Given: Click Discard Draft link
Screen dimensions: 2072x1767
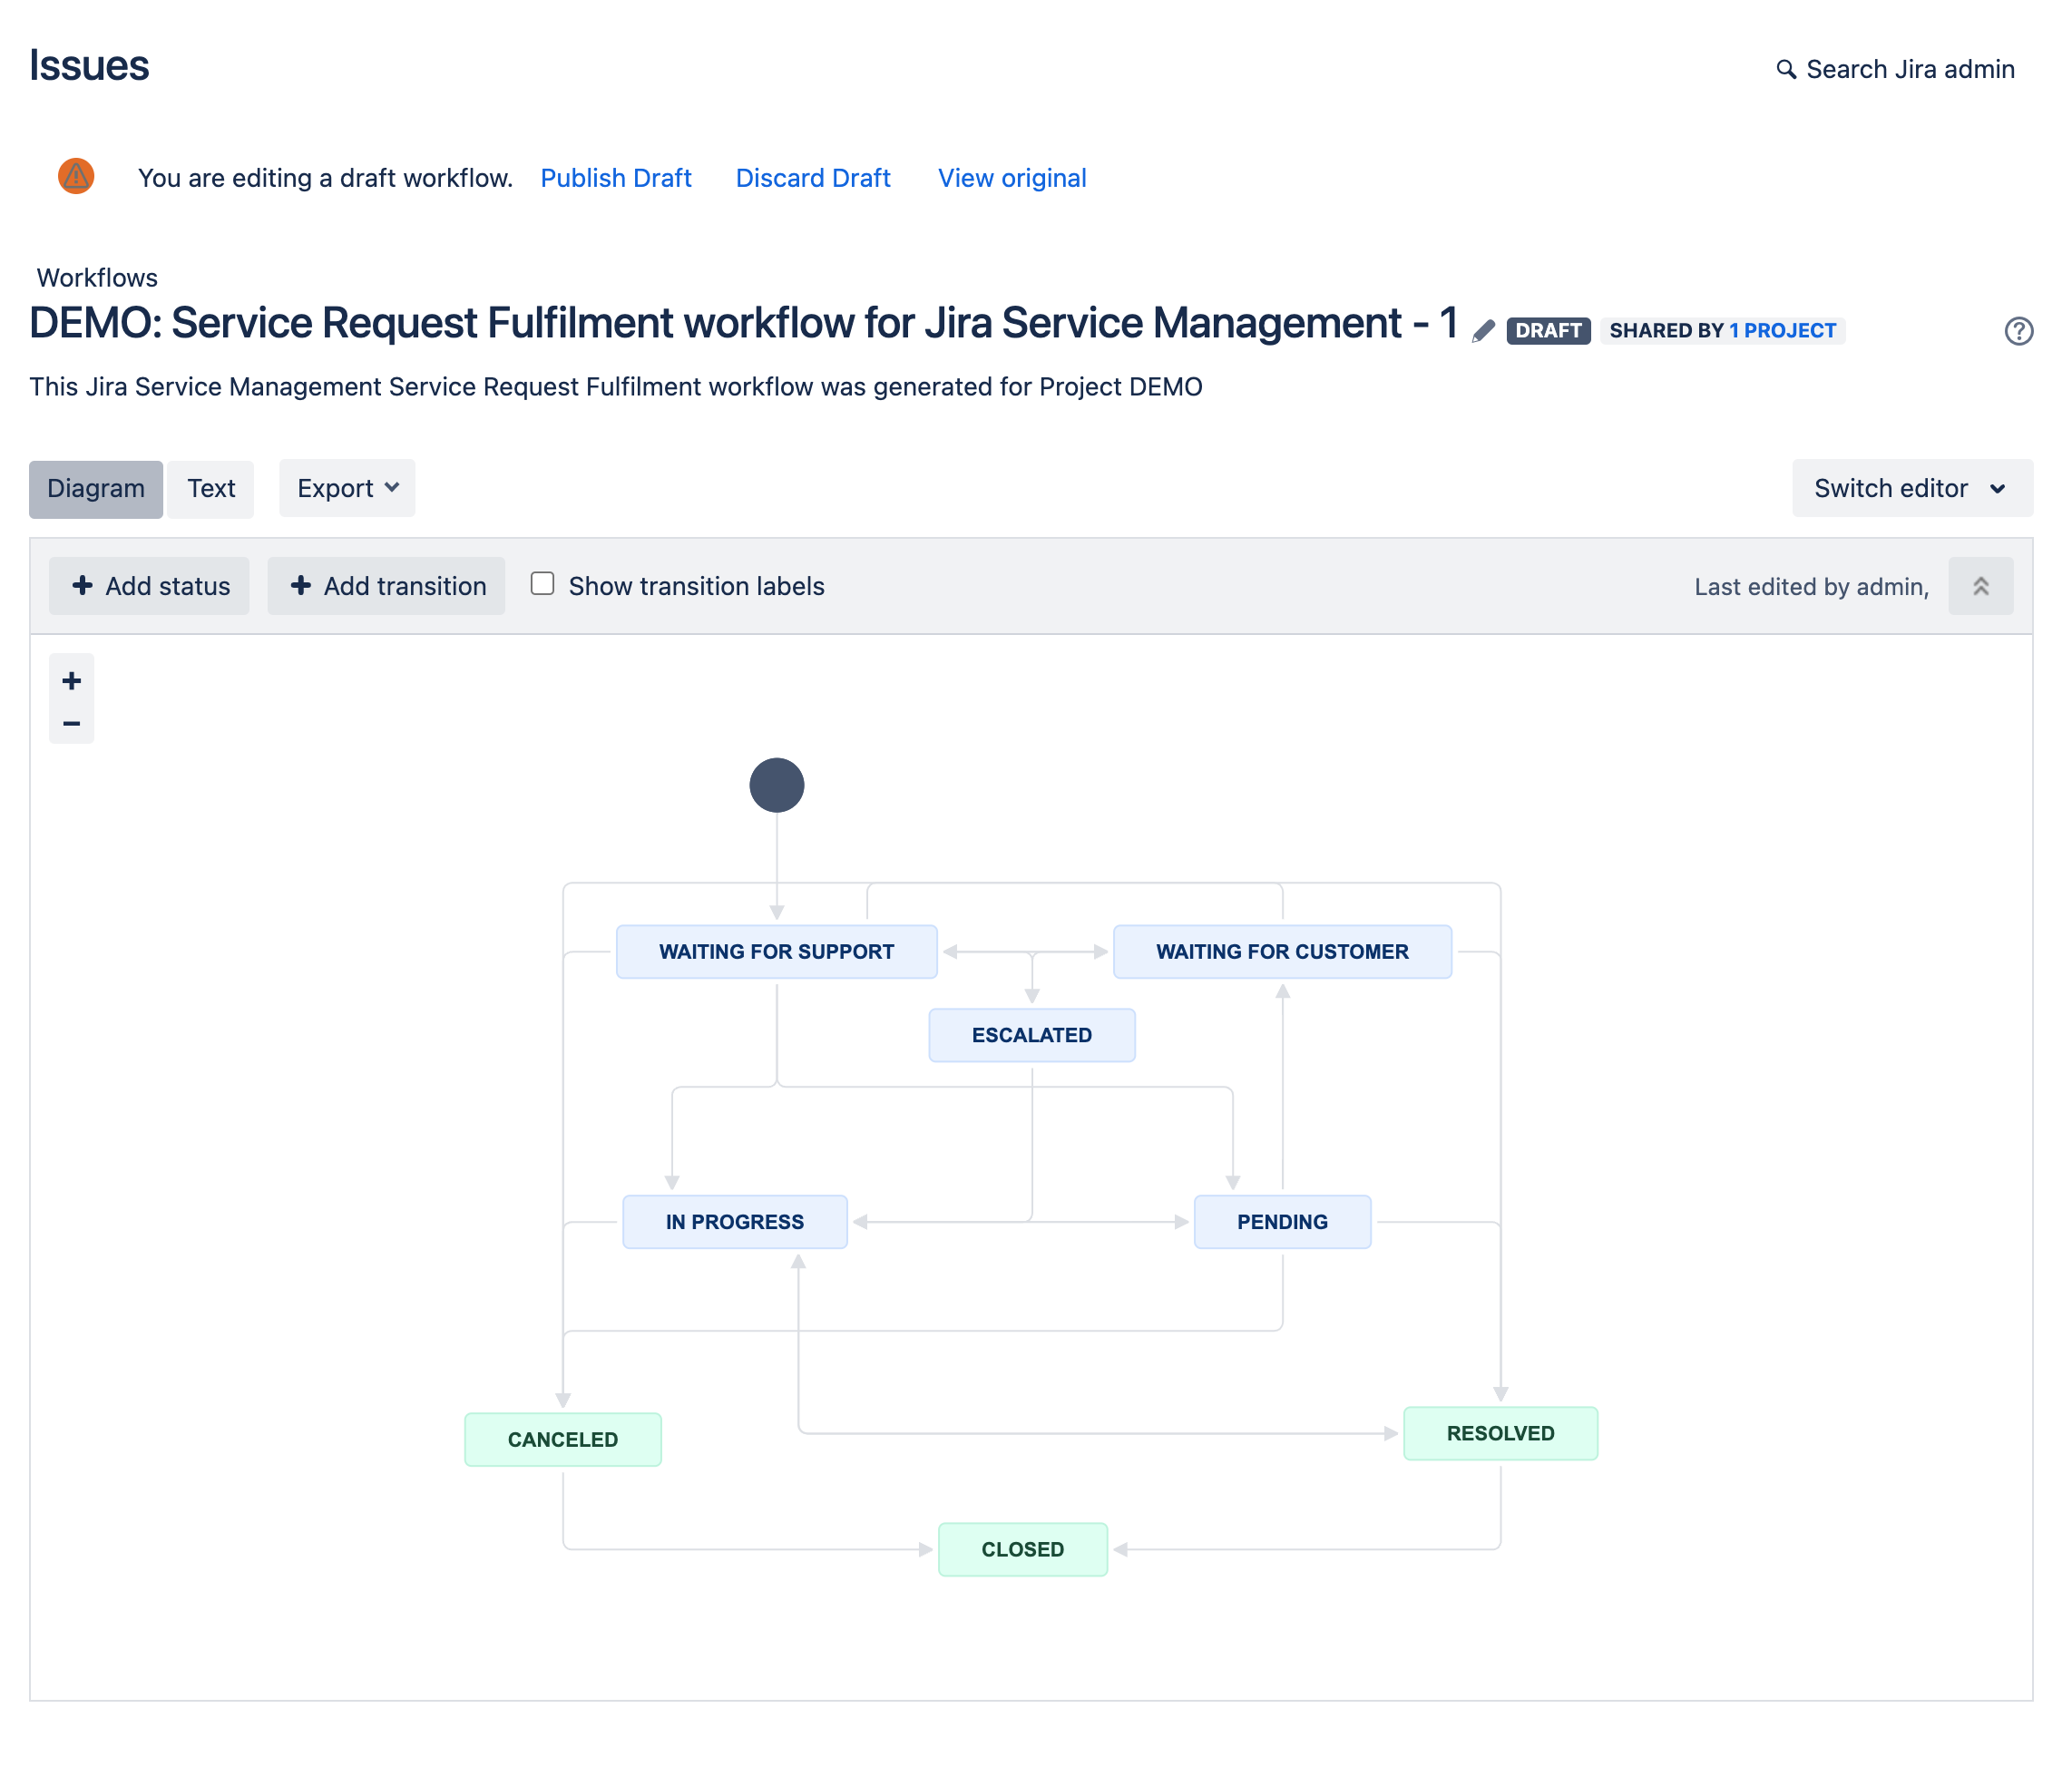Looking at the screenshot, I should pos(813,178).
